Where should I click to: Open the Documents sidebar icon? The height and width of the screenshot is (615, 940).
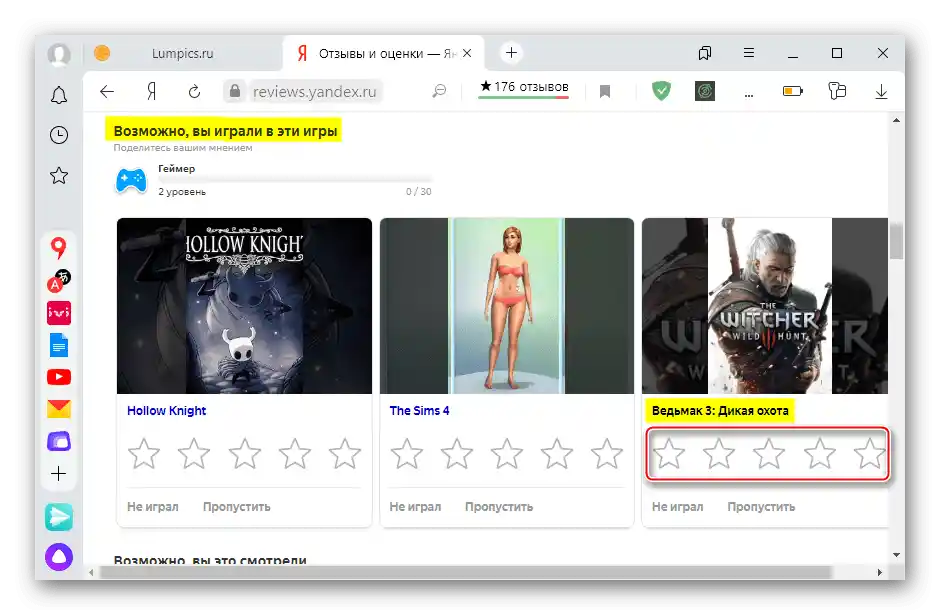point(59,345)
